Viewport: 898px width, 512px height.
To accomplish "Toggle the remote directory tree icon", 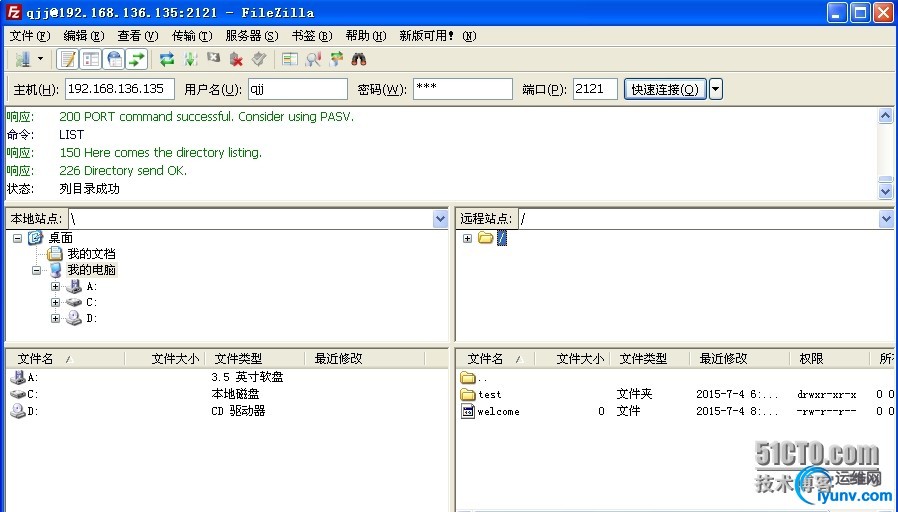I will (115, 59).
